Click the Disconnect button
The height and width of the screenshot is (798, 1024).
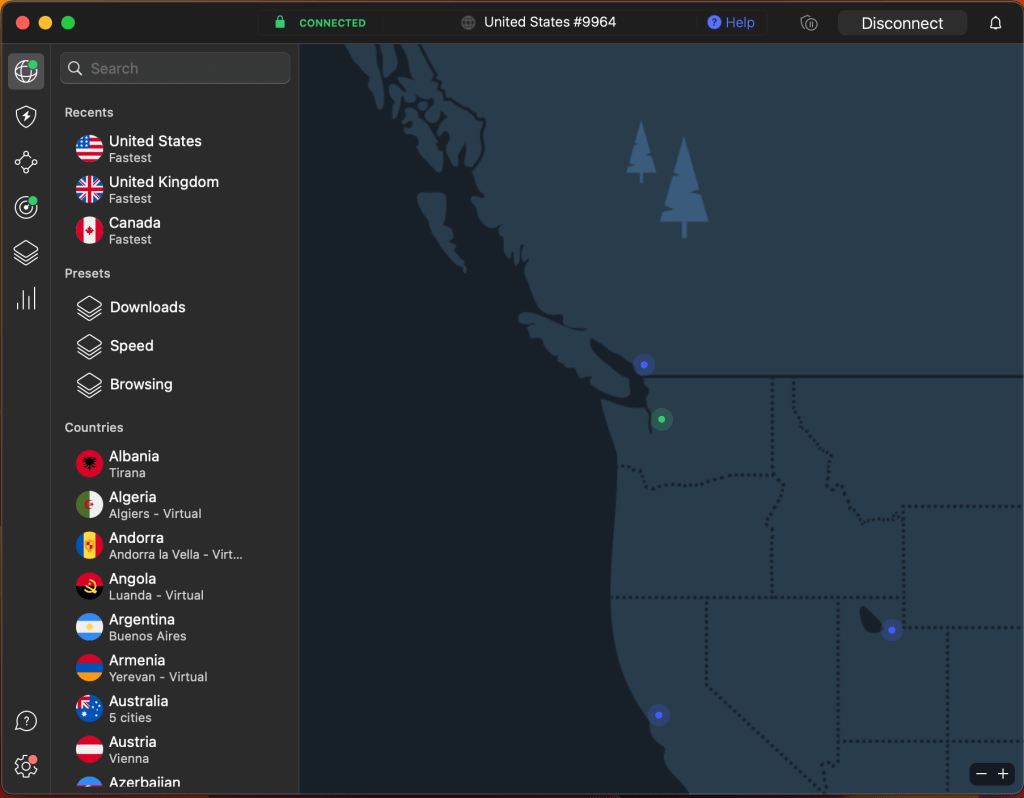coord(902,23)
